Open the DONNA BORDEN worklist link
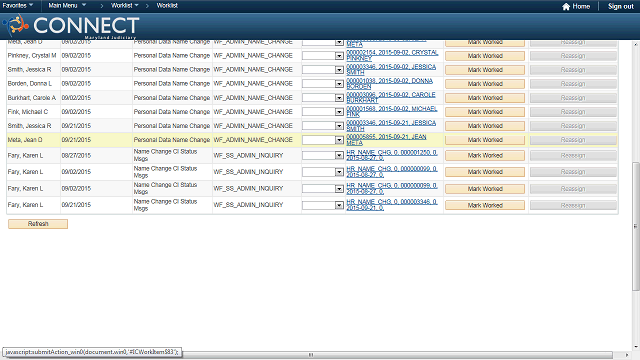Viewport: 640px width, 360px height. click(389, 83)
